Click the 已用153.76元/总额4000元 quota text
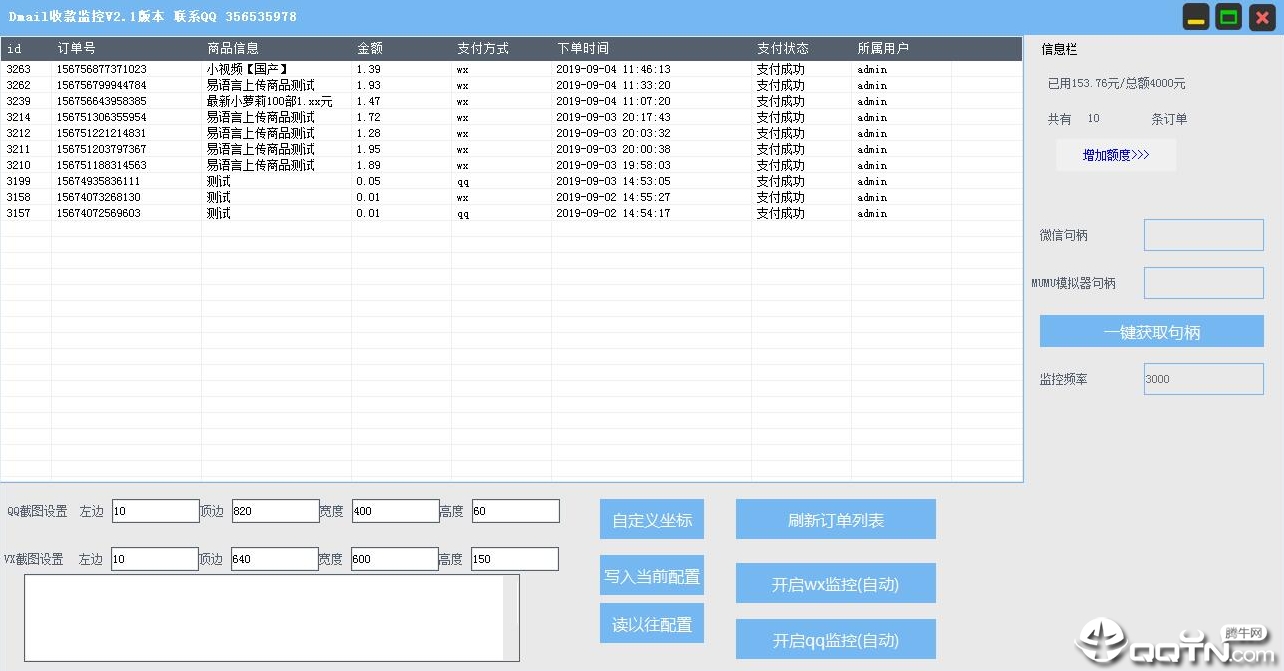Viewport: 1284px width, 671px height. click(x=1116, y=83)
